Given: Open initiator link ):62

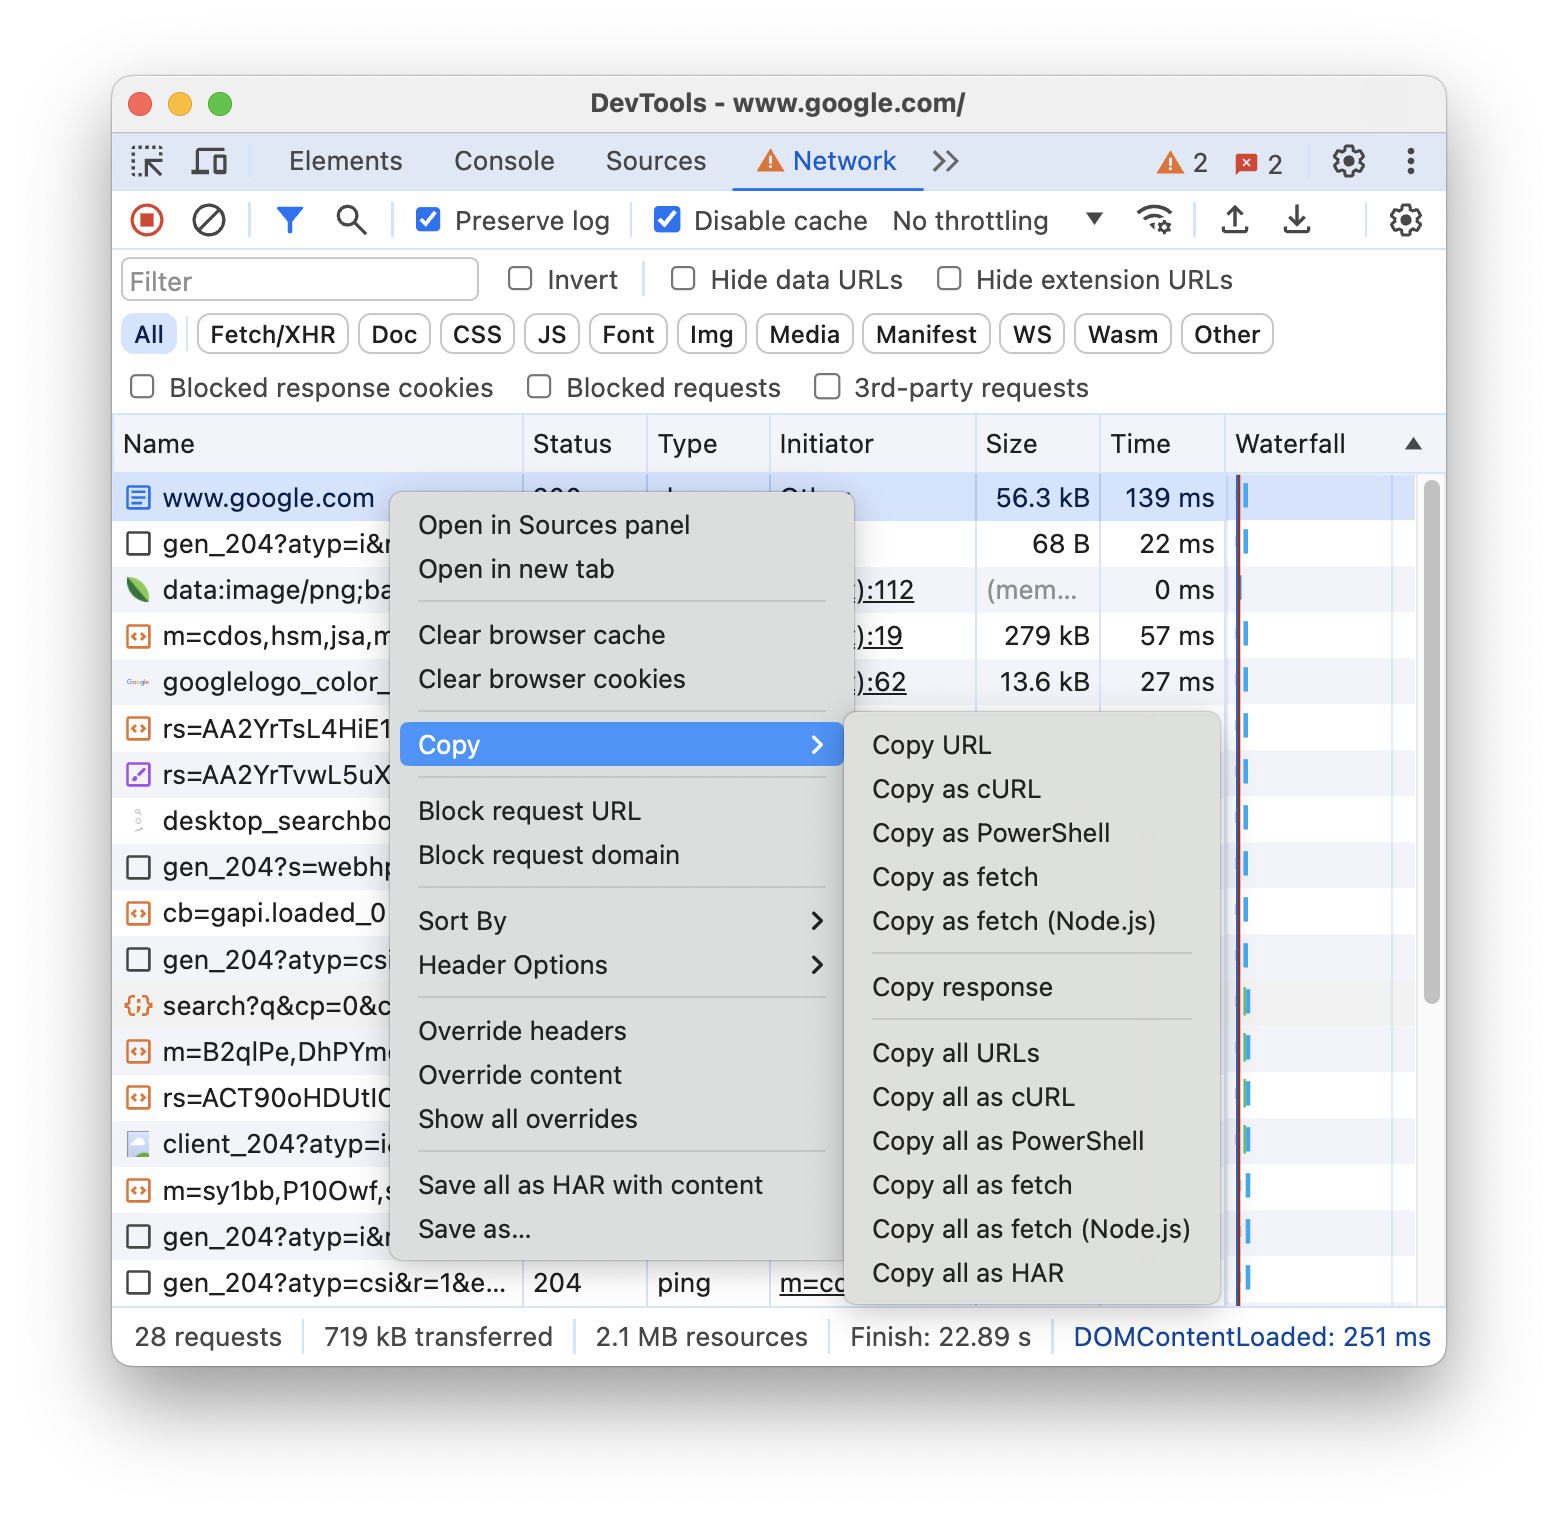Looking at the screenshot, I should [881, 682].
